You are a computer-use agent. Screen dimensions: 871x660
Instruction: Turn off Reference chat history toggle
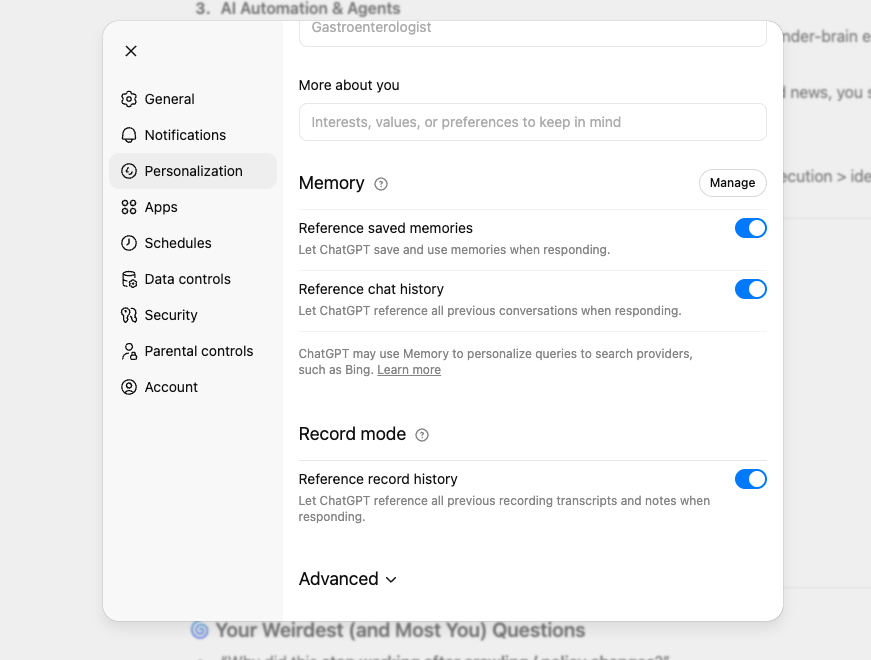(750, 289)
